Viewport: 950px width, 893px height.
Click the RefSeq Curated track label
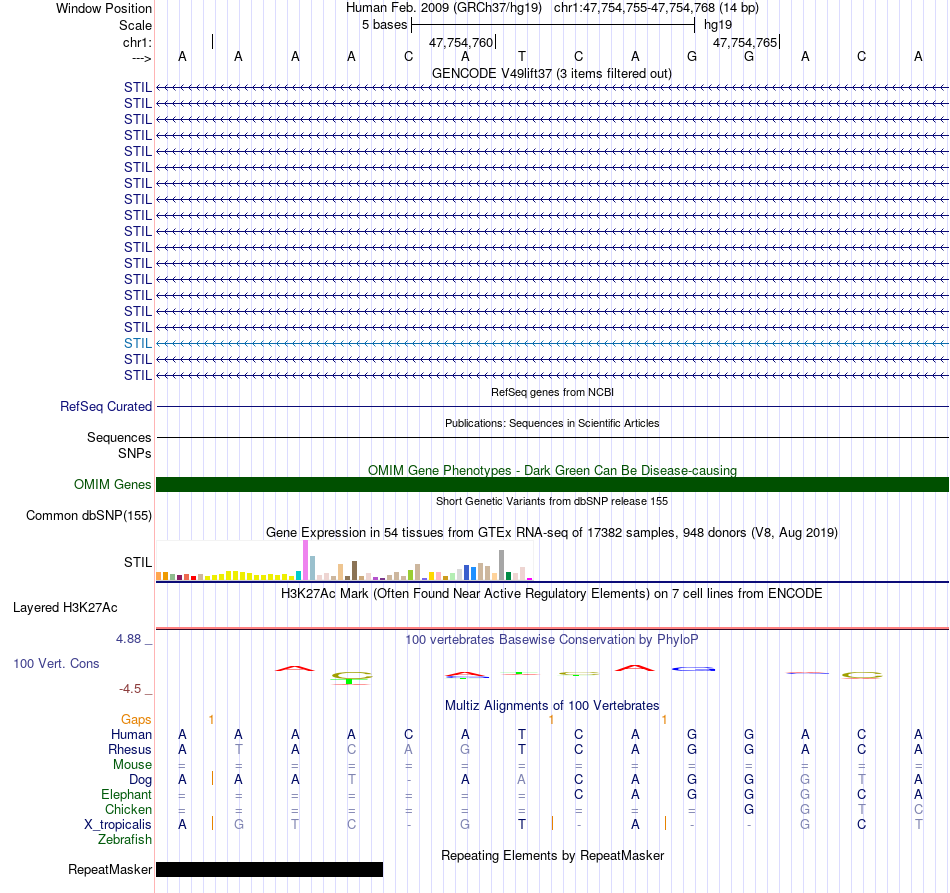click(x=105, y=407)
